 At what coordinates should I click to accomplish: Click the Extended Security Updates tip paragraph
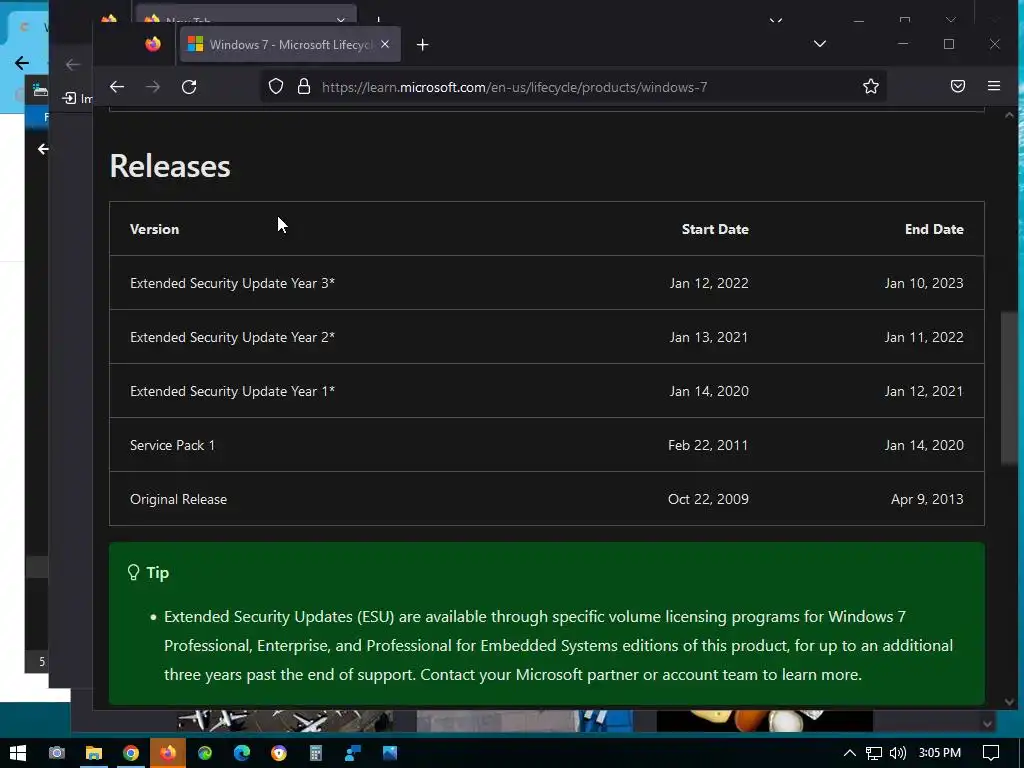(558, 646)
